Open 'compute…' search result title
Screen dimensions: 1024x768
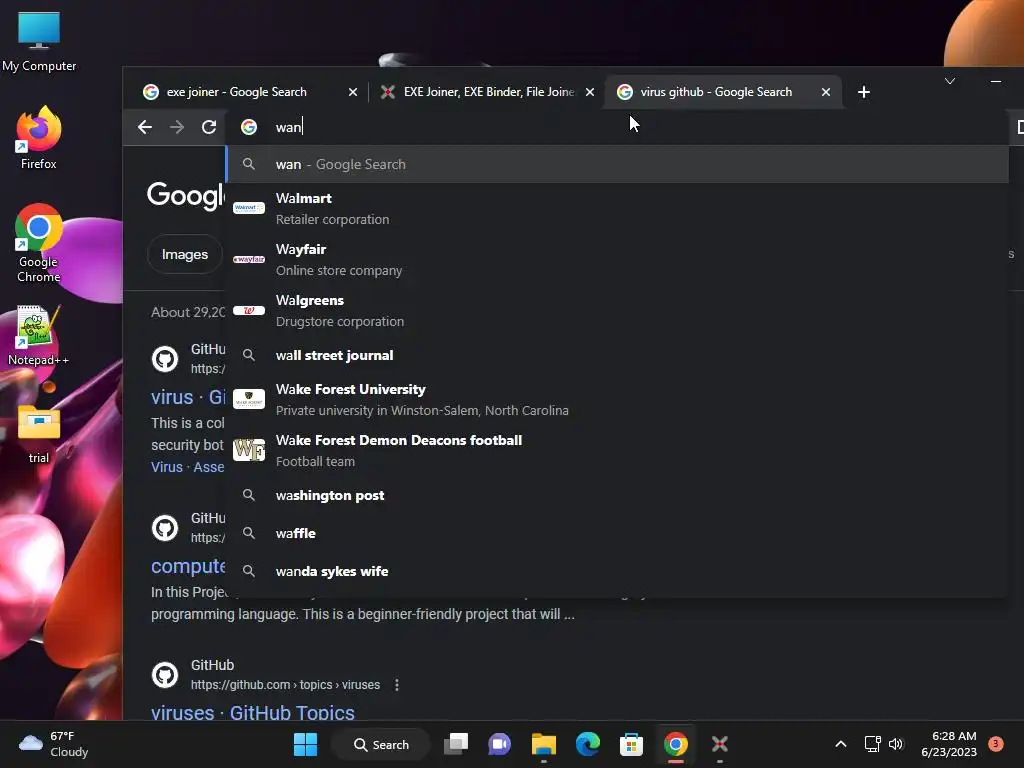point(188,566)
